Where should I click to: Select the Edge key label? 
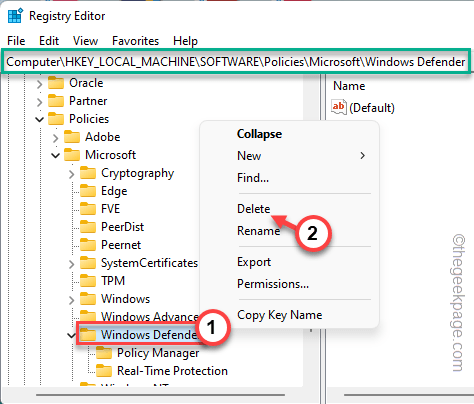coord(114,191)
